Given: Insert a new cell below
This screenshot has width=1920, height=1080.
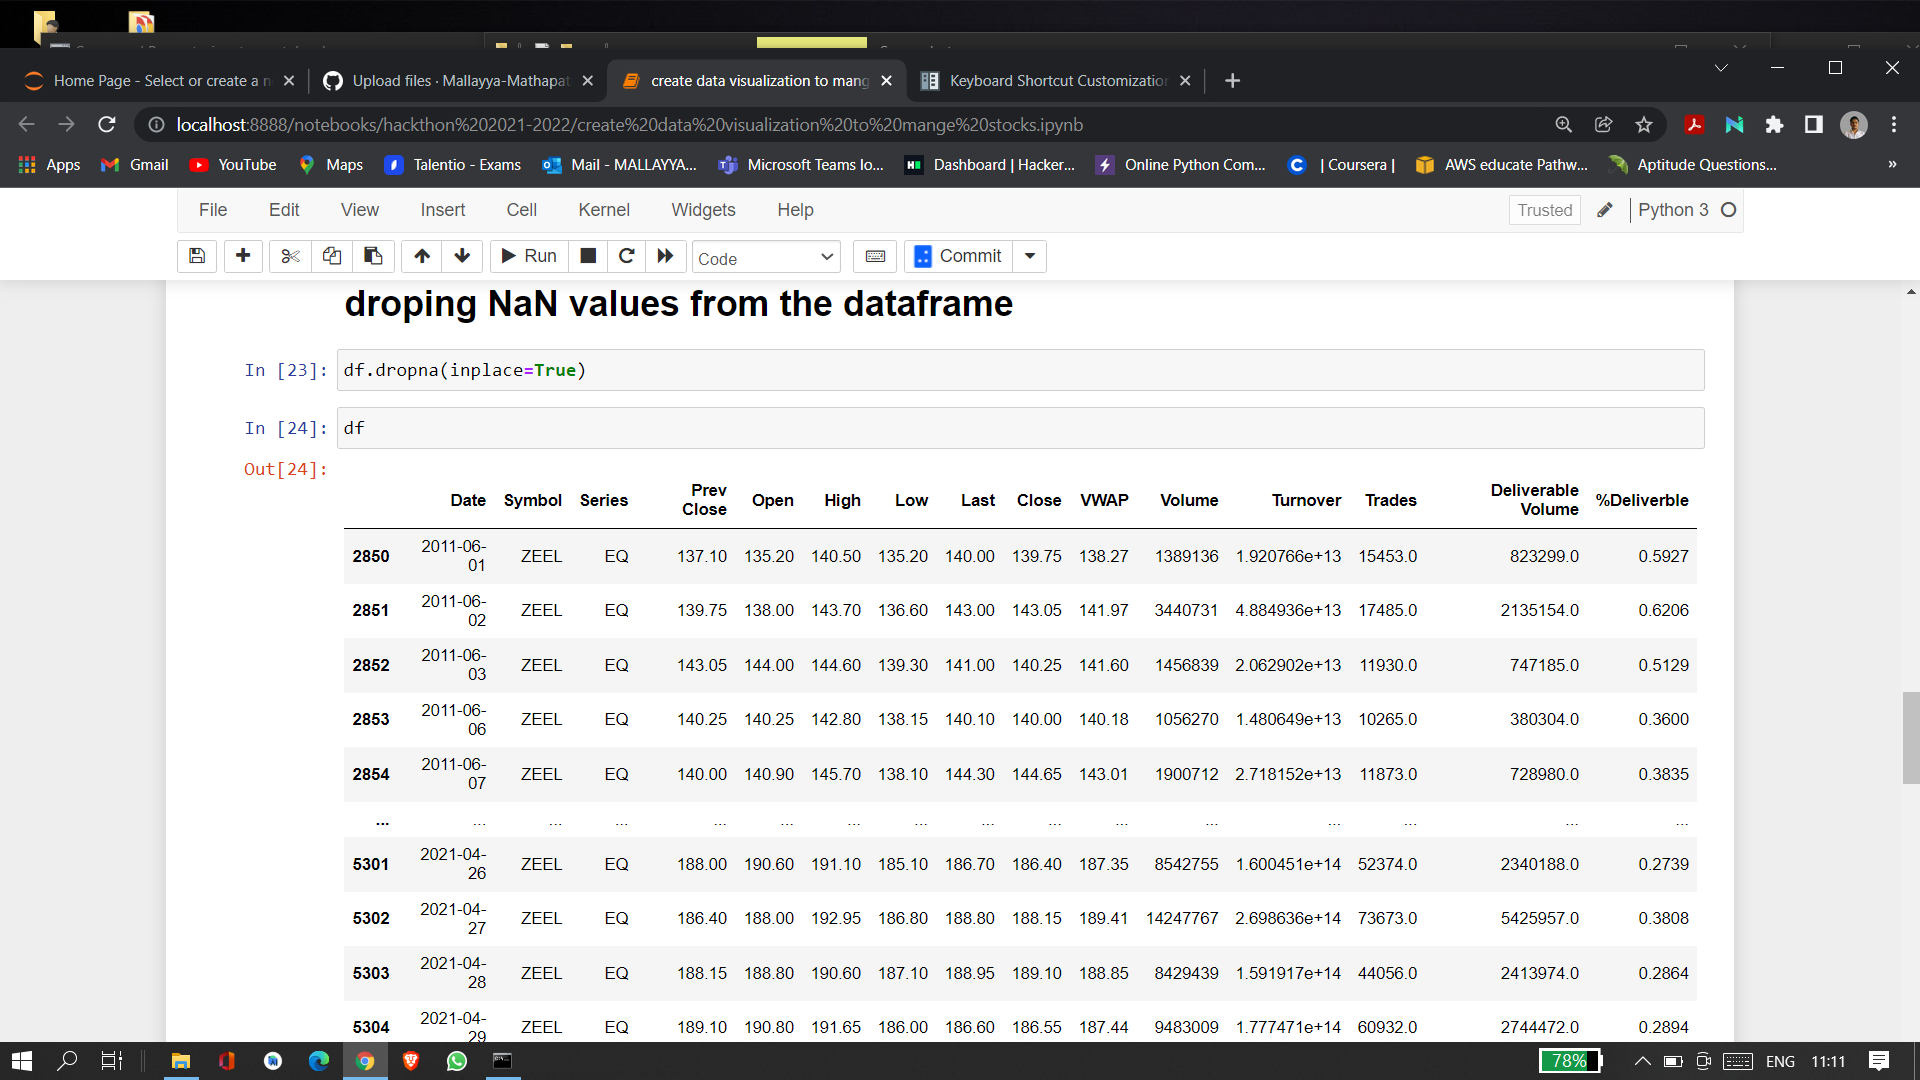Looking at the screenshot, I should pos(242,256).
